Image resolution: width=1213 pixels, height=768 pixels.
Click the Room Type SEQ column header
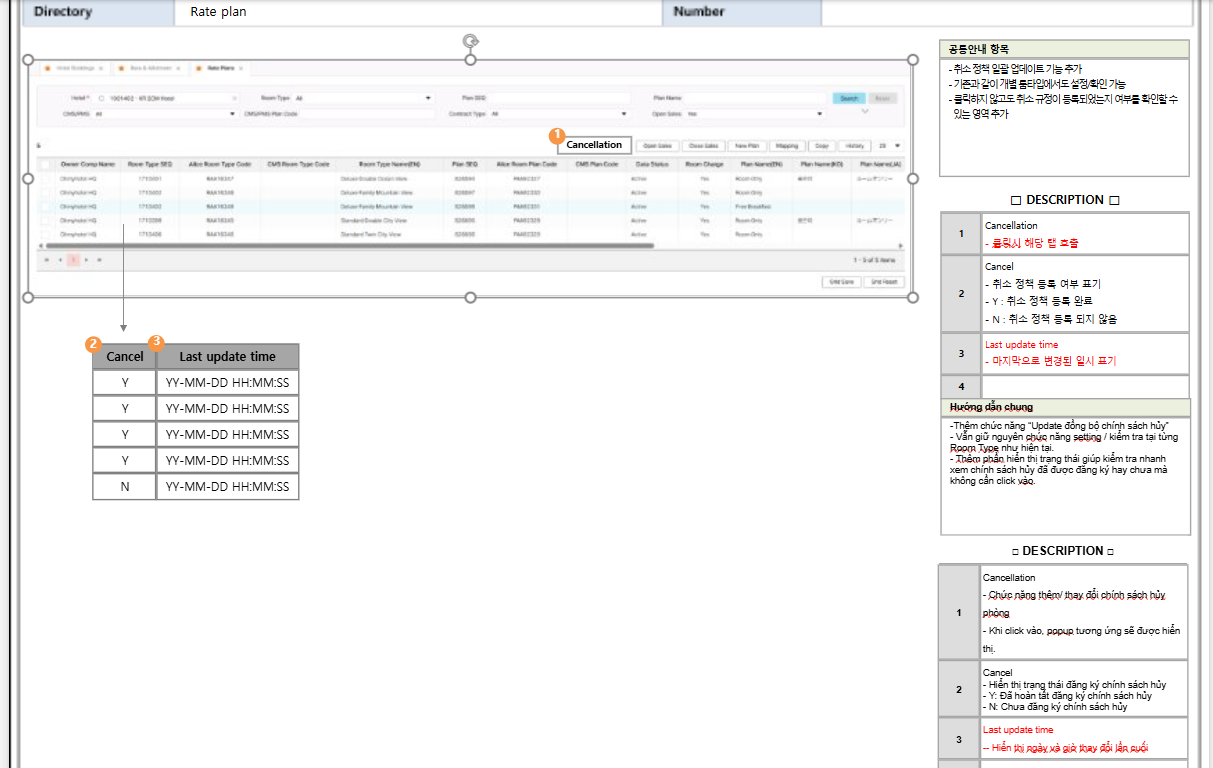[150, 163]
